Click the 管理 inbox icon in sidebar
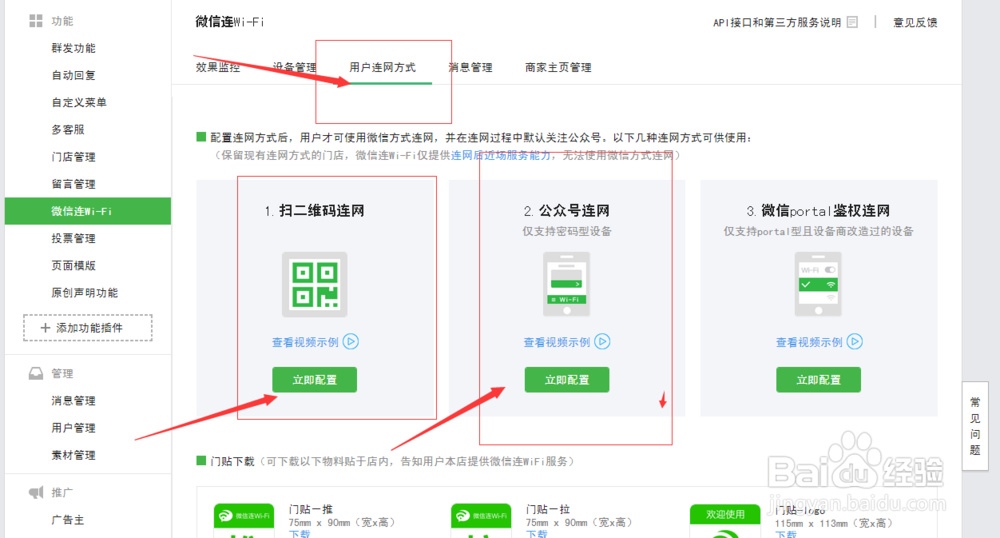Screen dimensions: 1000x538 click(x=36, y=374)
